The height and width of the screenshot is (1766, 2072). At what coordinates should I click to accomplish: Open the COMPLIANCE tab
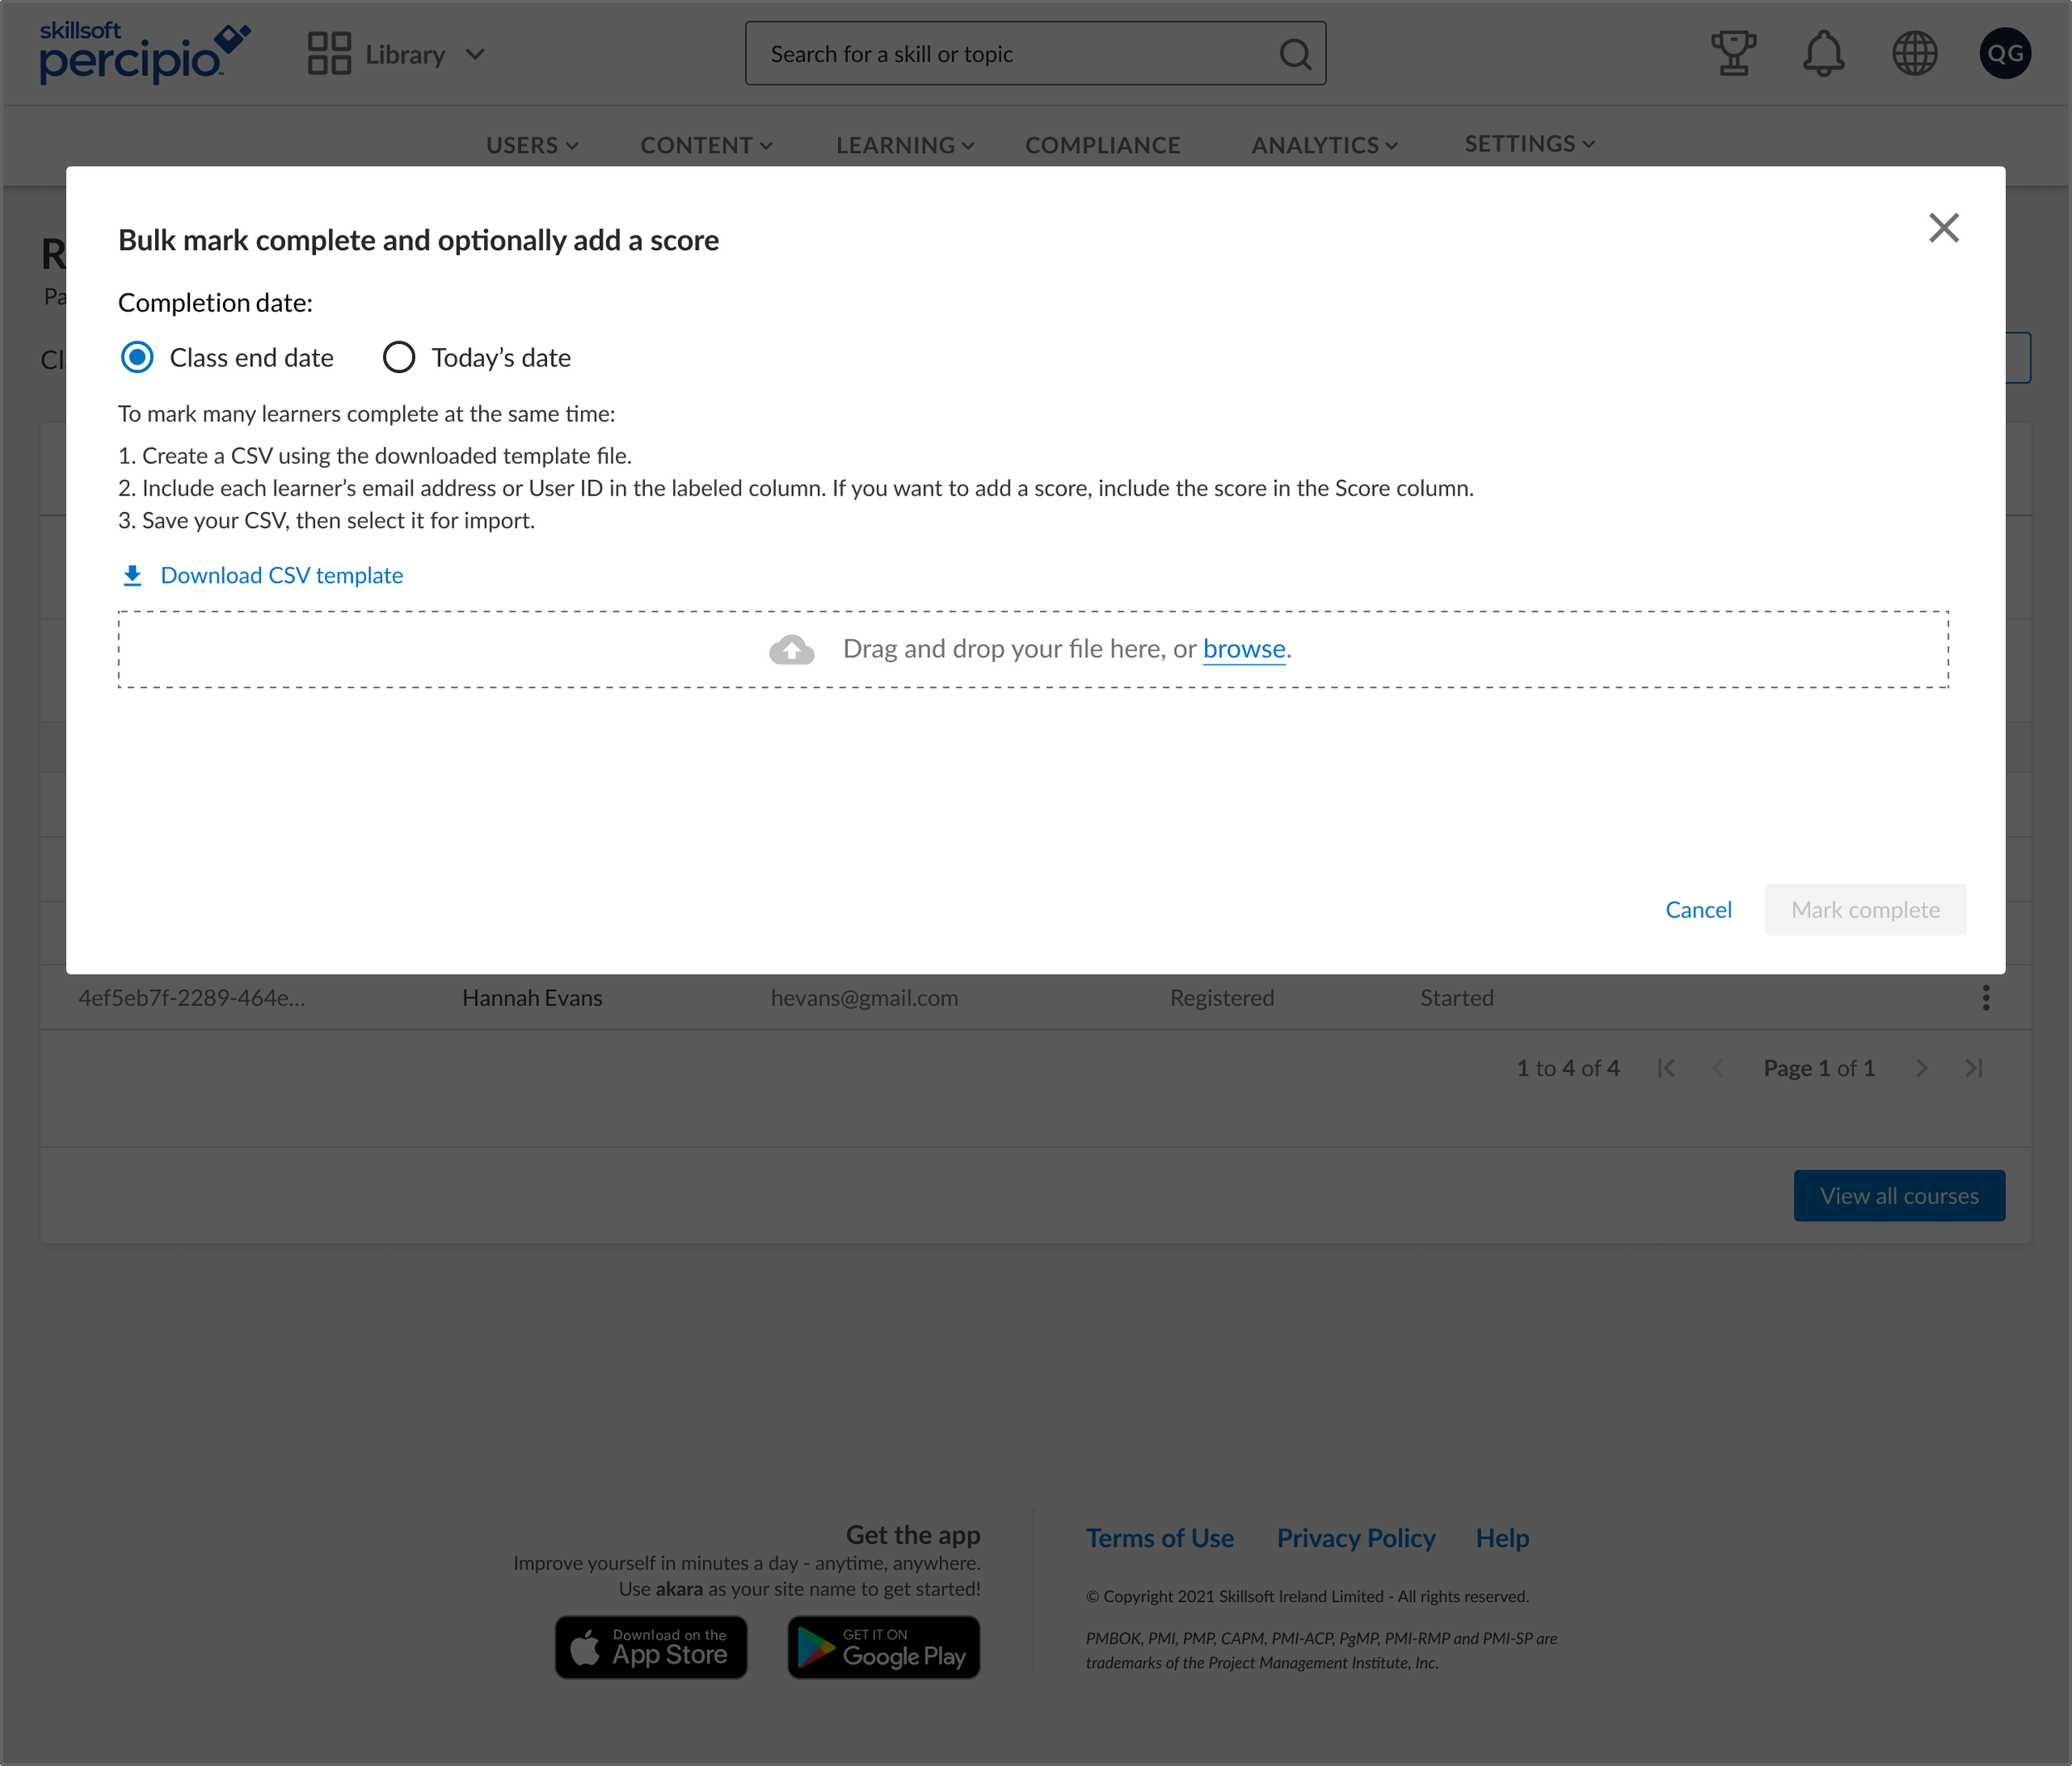pos(1102,146)
